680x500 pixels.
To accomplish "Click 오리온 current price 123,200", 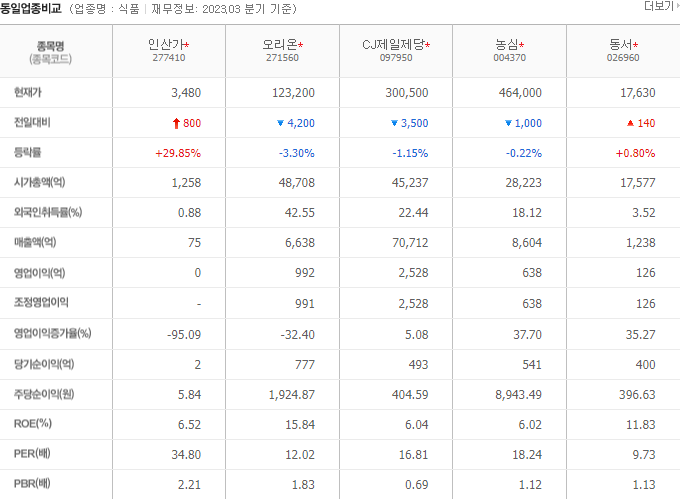I will [x=293, y=93].
